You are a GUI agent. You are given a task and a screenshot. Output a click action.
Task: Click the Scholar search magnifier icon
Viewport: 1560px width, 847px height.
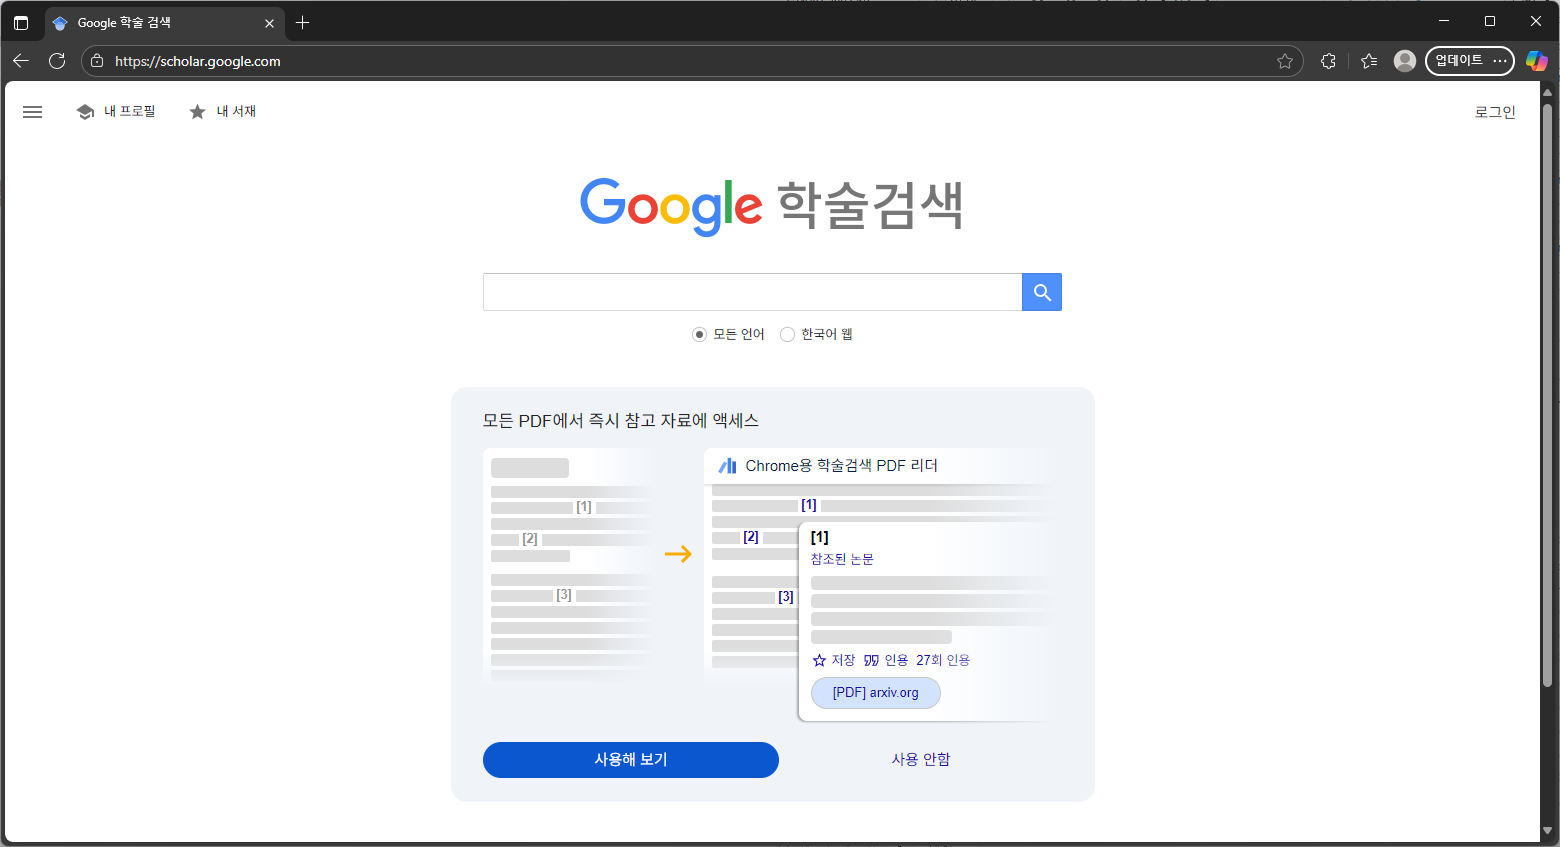point(1041,292)
